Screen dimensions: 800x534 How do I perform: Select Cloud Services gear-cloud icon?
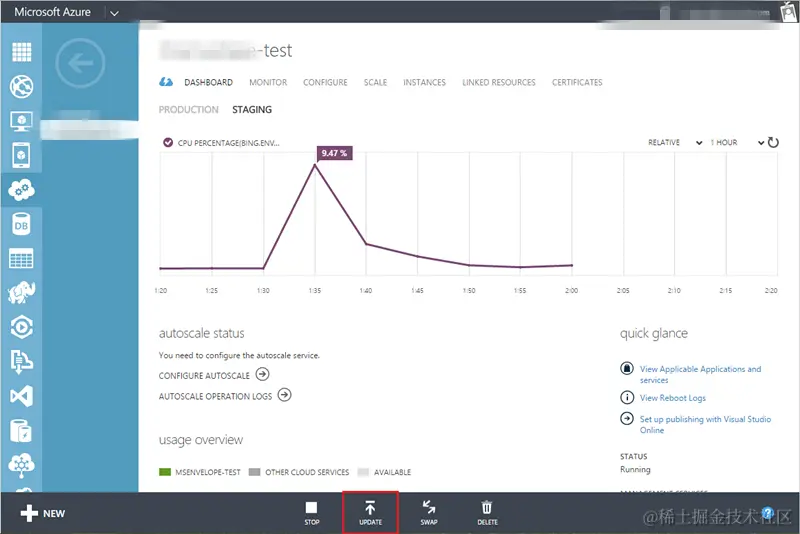click(x=21, y=190)
